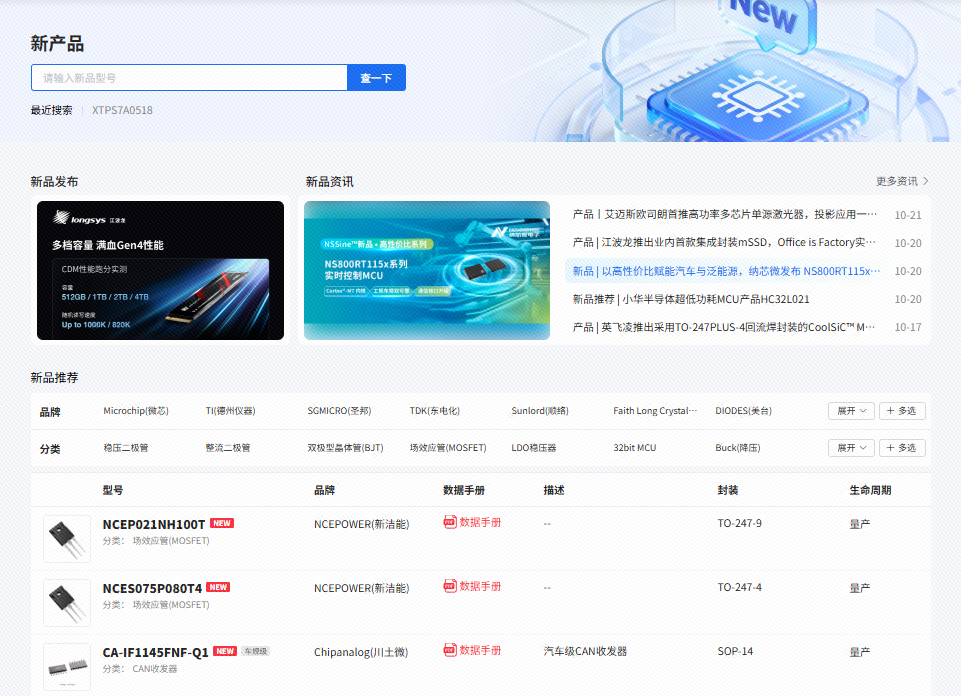This screenshot has width=961, height=696.
Task: Click the NCEP021NH100T product thumbnail image
Action: pyautogui.click(x=67, y=538)
